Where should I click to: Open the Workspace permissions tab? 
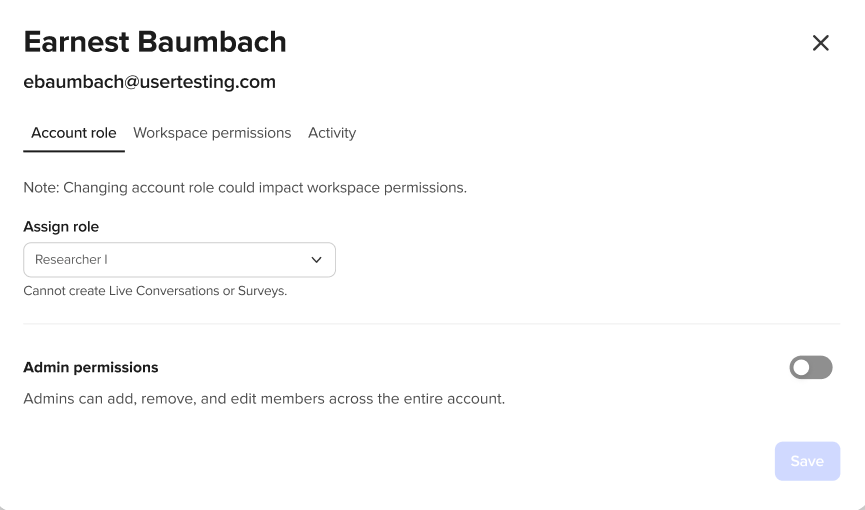point(212,133)
